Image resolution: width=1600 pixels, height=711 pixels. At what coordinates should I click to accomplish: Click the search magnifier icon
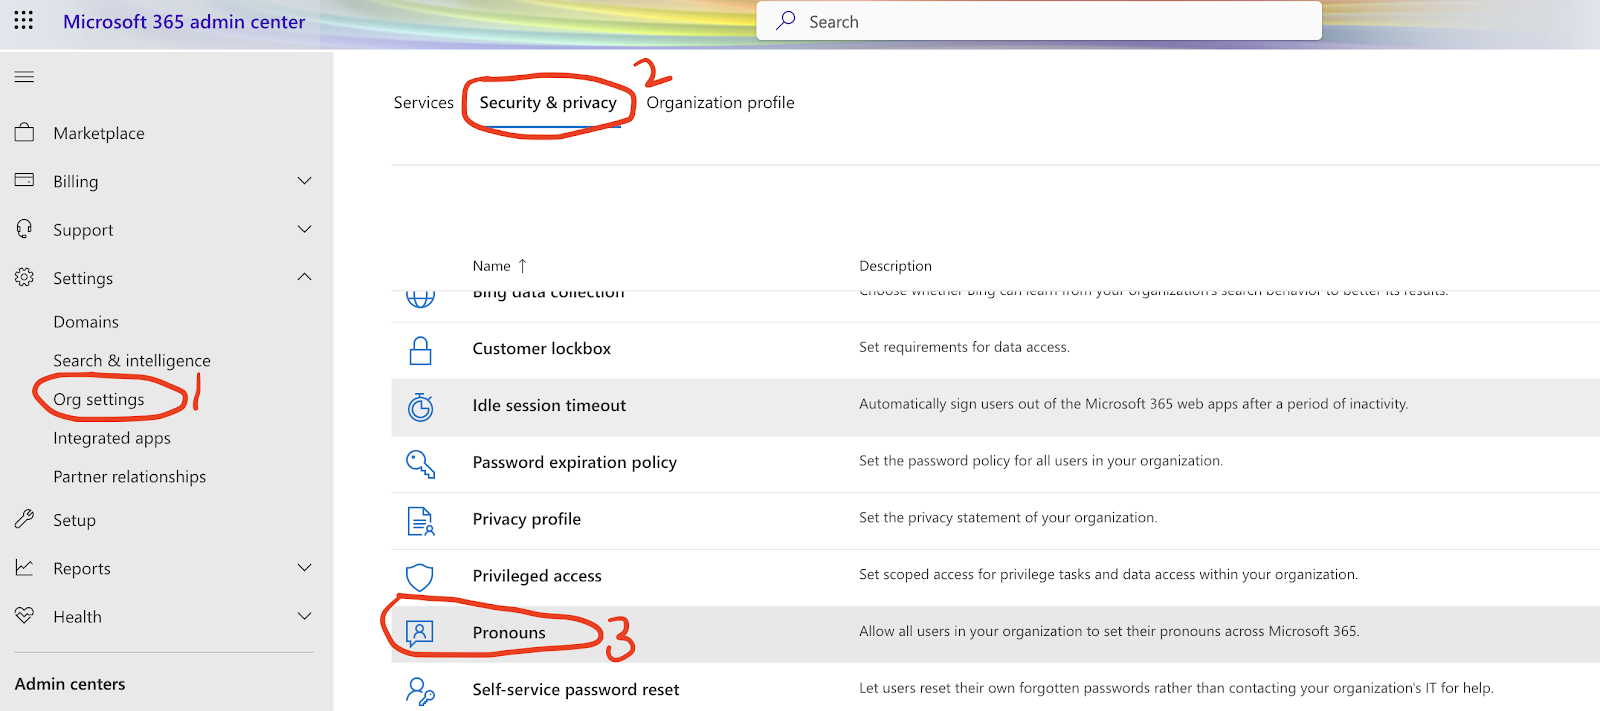pos(786,20)
